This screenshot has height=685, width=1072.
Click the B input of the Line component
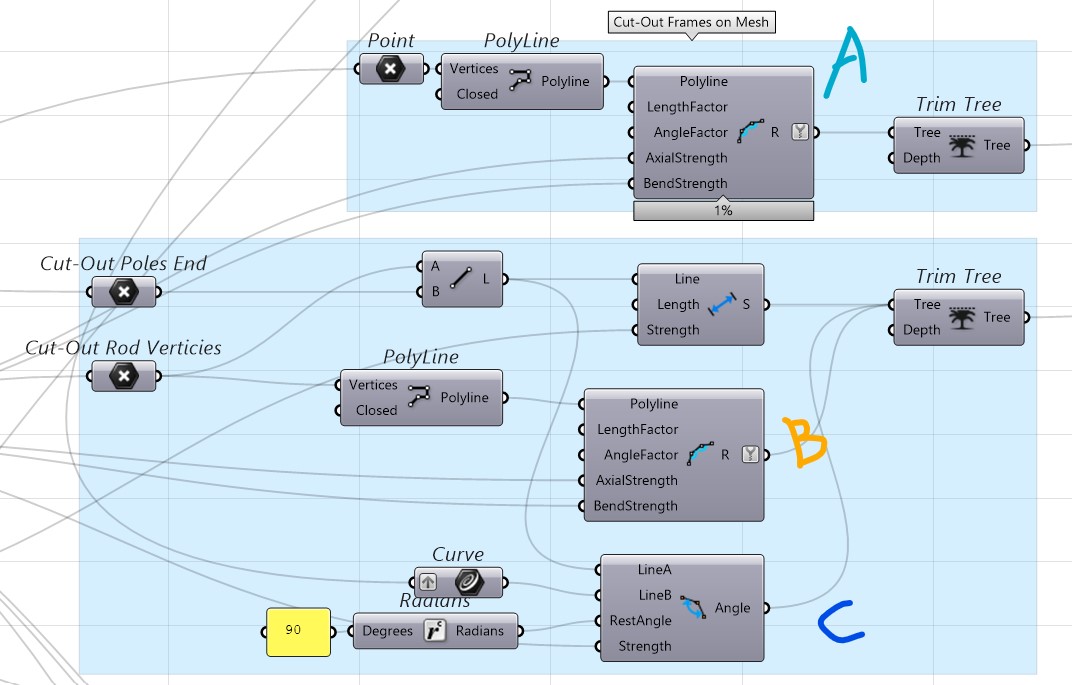tap(436, 291)
